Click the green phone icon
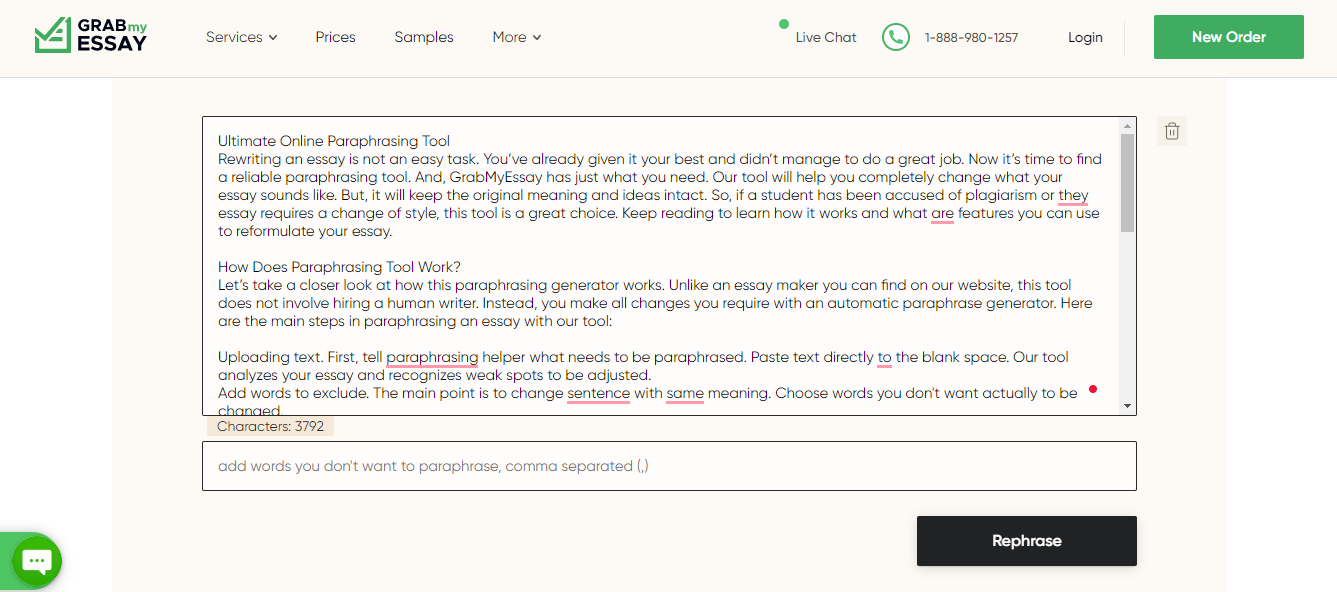 pyautogui.click(x=895, y=37)
